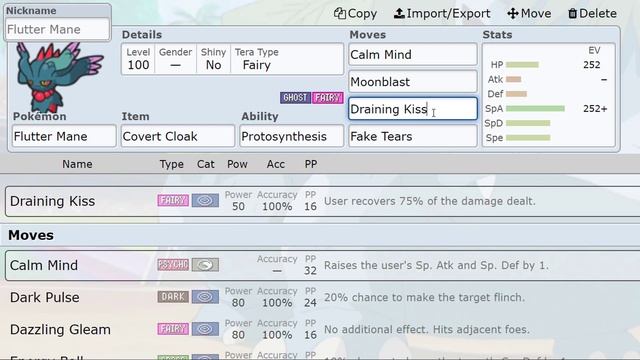This screenshot has height=360, width=640.
Task: Delete this Pokémon set
Action: coord(592,13)
